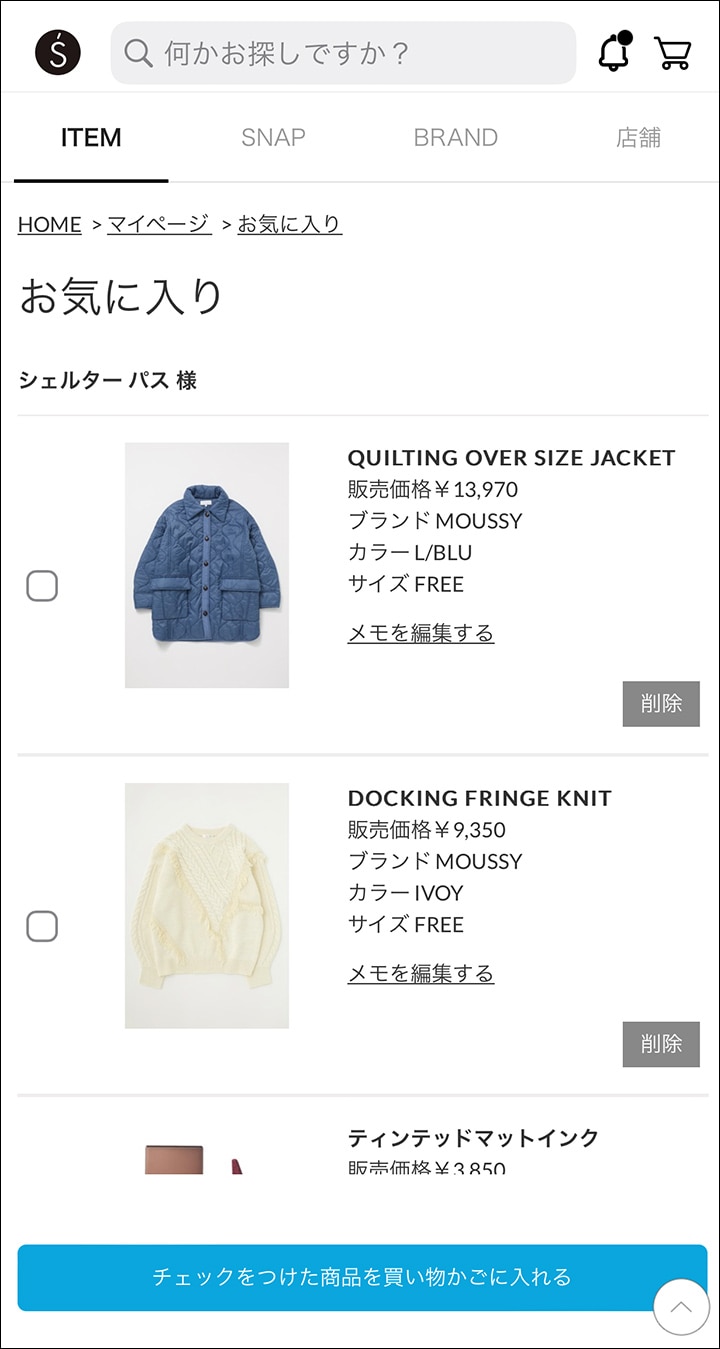Switch to the BRAND tab

[x=455, y=138]
